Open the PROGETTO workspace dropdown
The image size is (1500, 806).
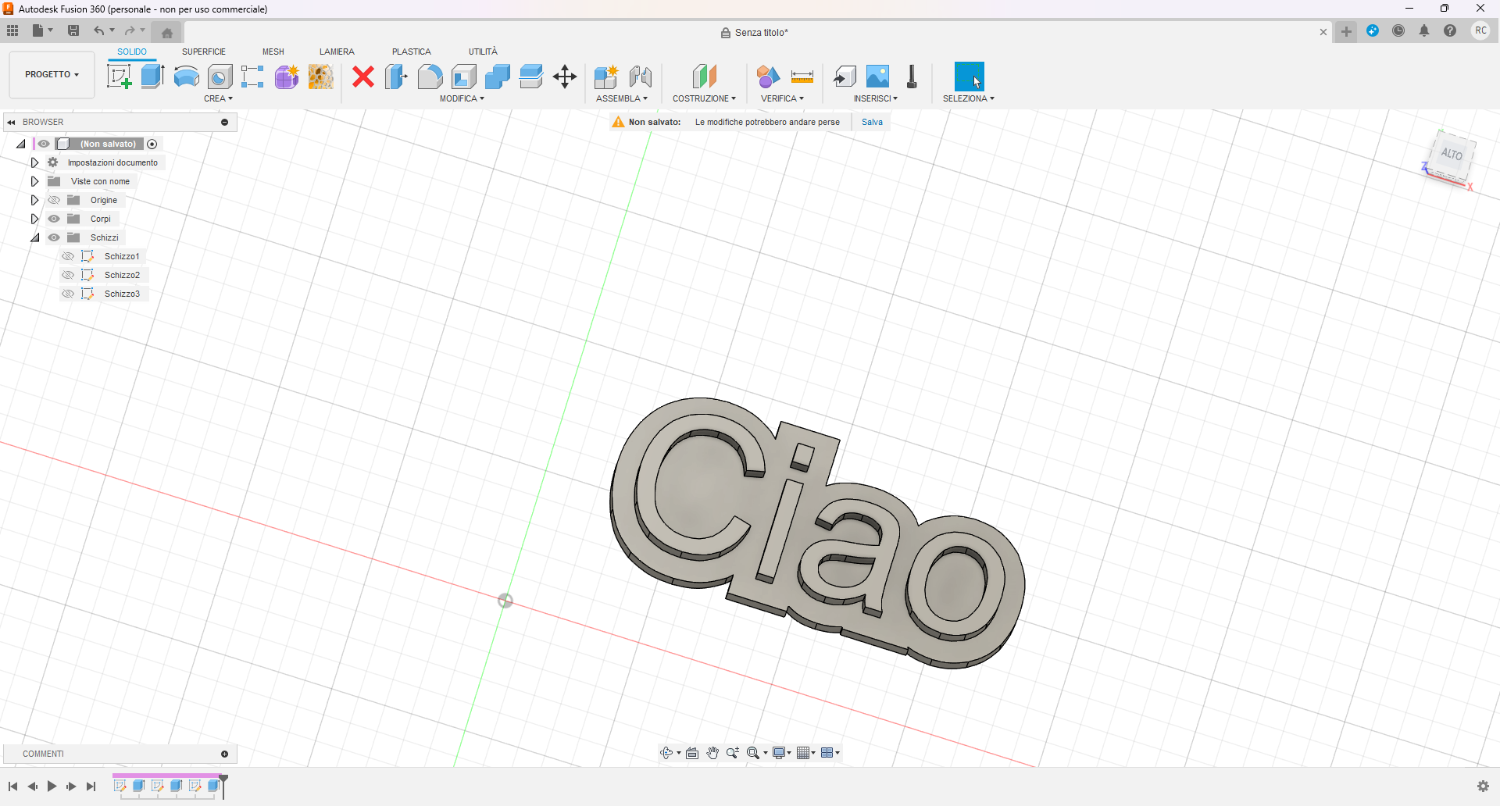coord(52,75)
